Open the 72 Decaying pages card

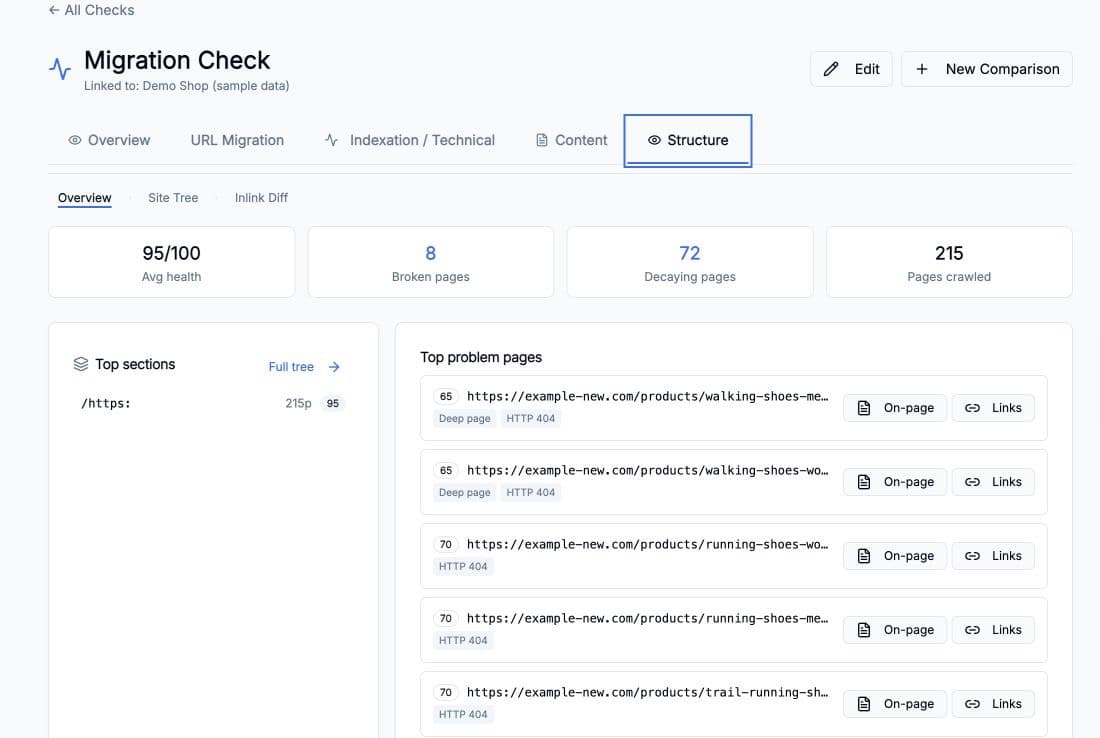coord(690,262)
